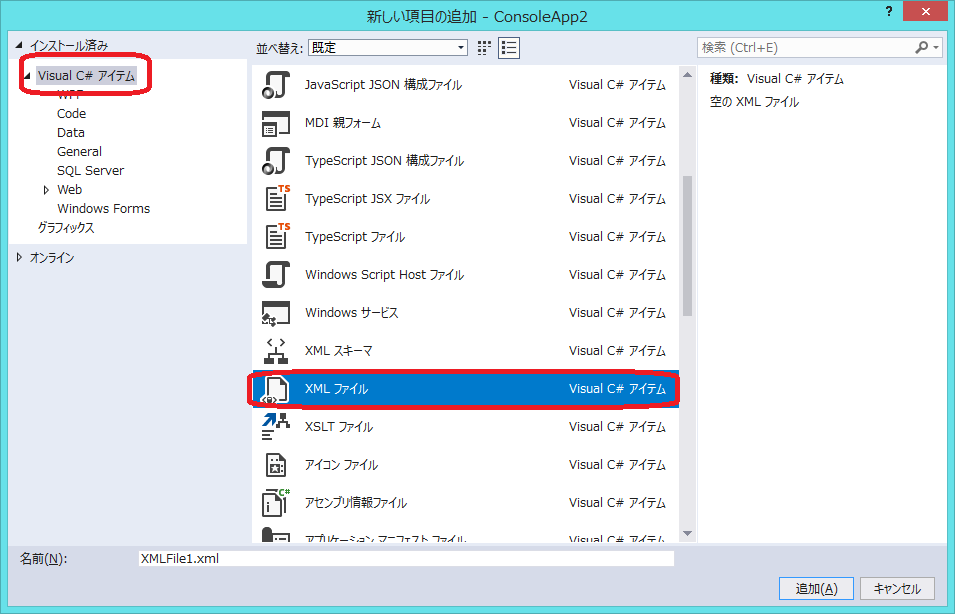Switch to medium icons list view
955x614 pixels.
[x=509, y=48]
